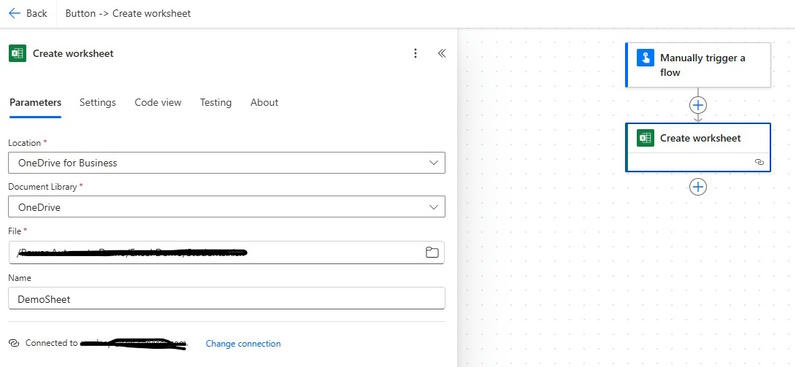Click the Change connection link
The height and width of the screenshot is (367, 795).
pos(243,344)
